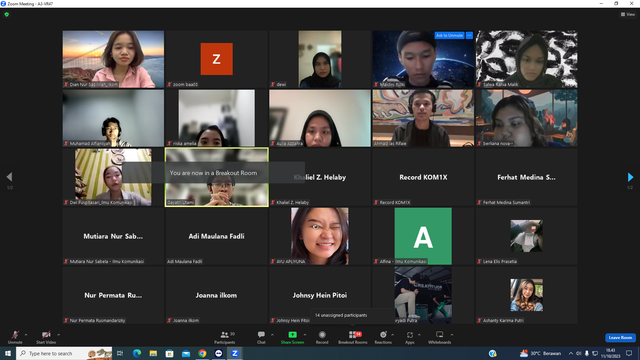Viewport: 640px width, 360px height.
Task: Go to previous gallery page arrow
Action: pos(9,177)
